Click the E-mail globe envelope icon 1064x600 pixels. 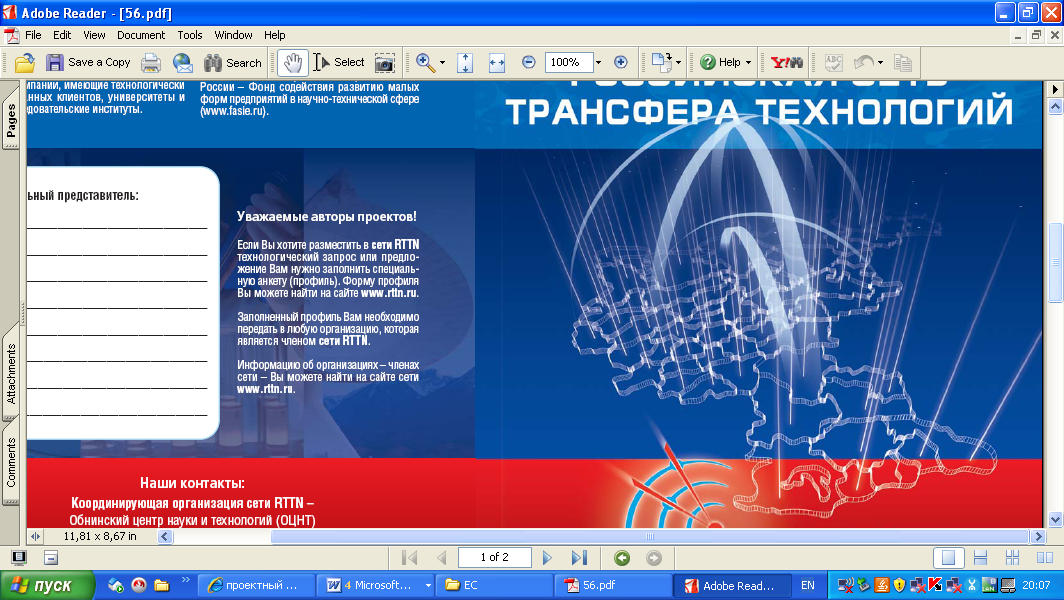pos(183,62)
